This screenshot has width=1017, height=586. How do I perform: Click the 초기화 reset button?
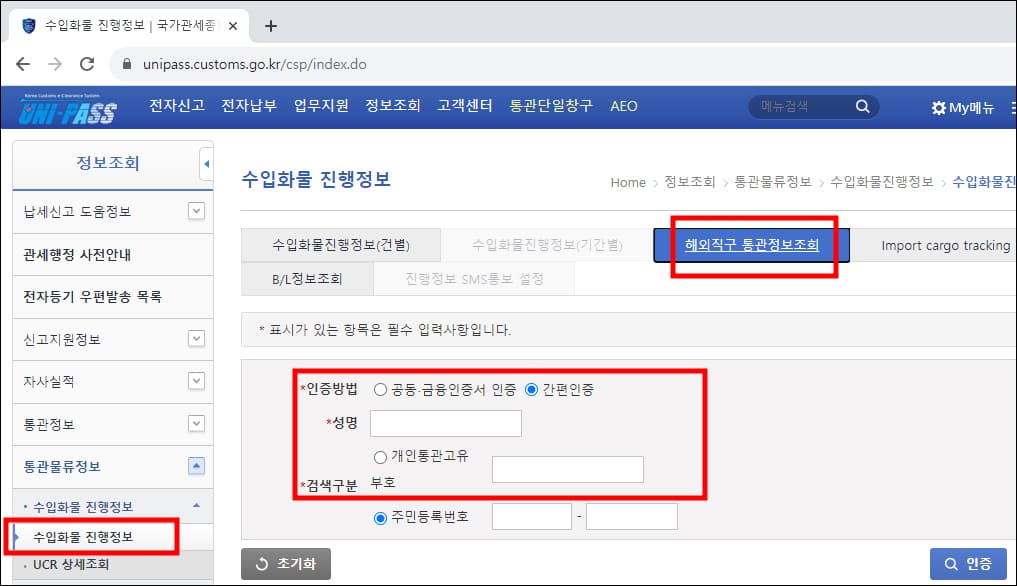(285, 563)
